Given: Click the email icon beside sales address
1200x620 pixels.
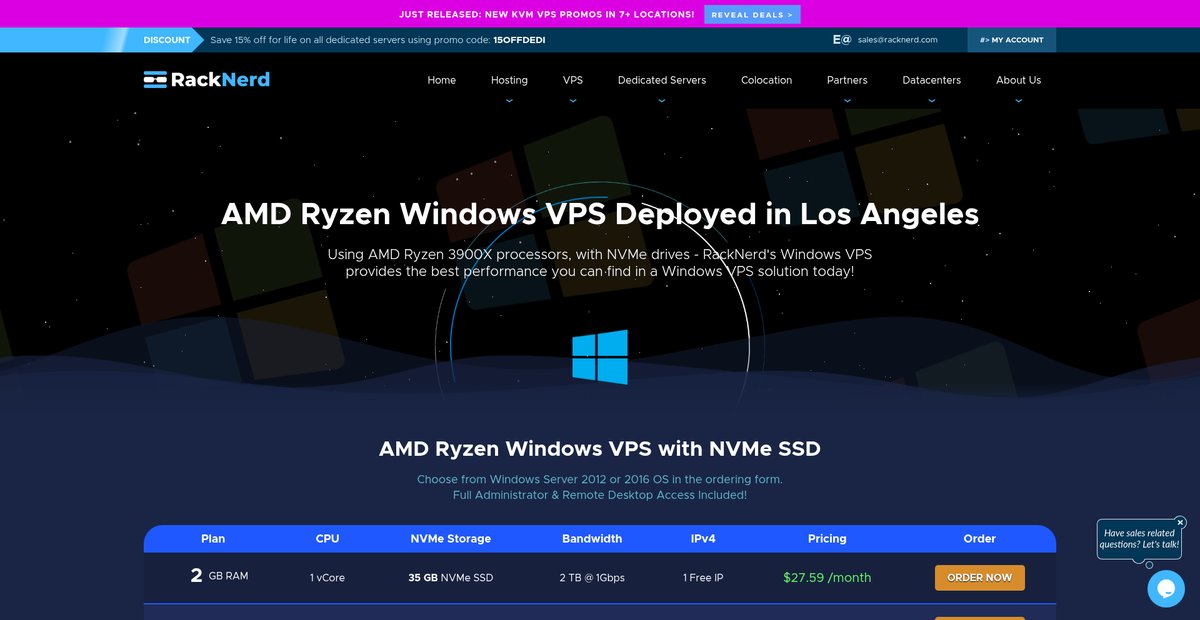Looking at the screenshot, I should 841,40.
